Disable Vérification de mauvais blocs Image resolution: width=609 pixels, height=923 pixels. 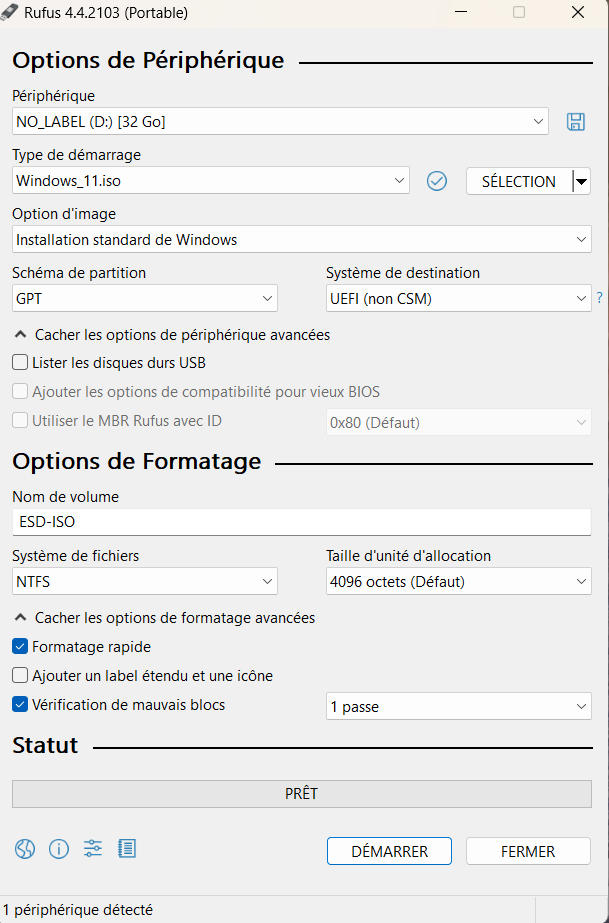tap(20, 705)
